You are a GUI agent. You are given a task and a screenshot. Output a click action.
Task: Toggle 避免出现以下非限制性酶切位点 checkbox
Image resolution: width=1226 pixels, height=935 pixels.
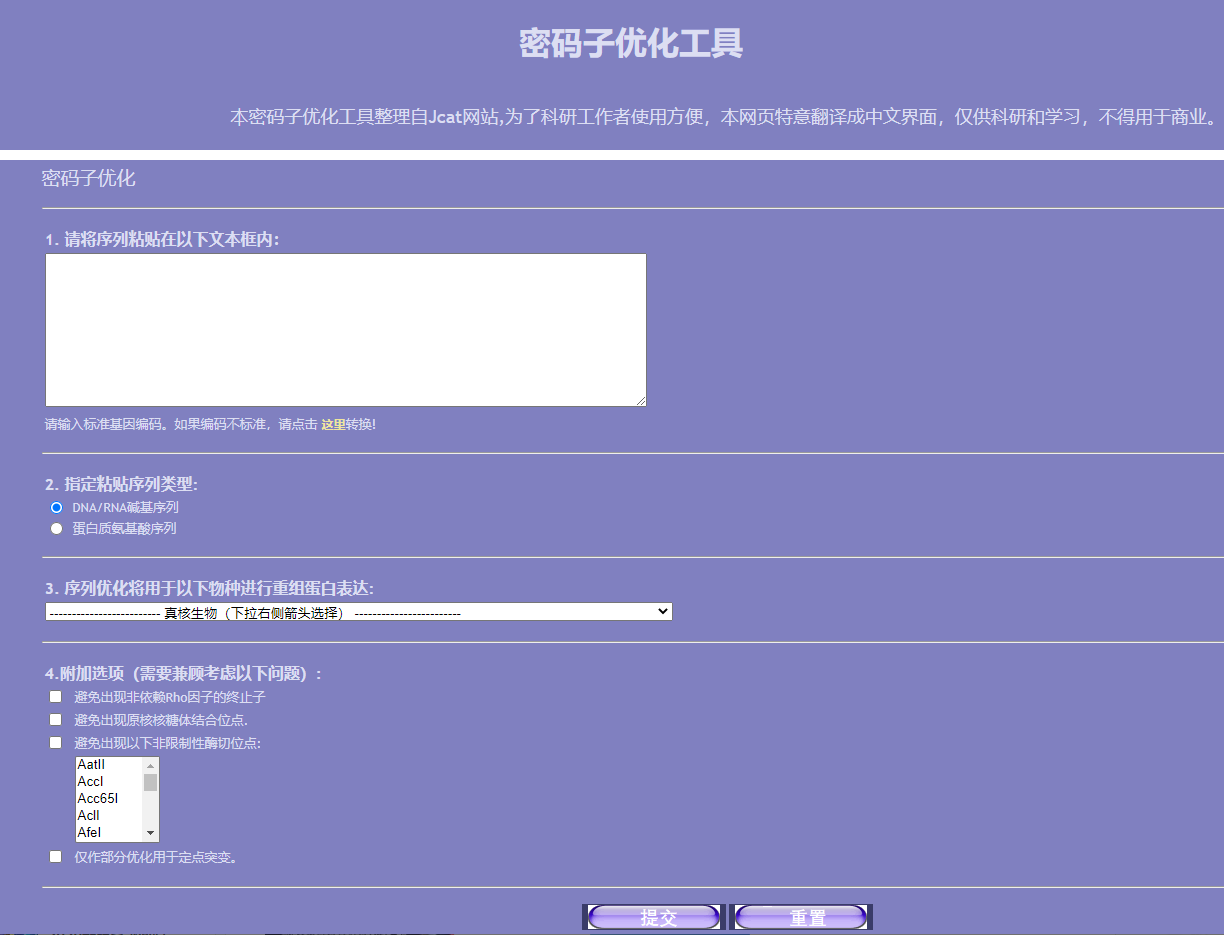[56, 743]
